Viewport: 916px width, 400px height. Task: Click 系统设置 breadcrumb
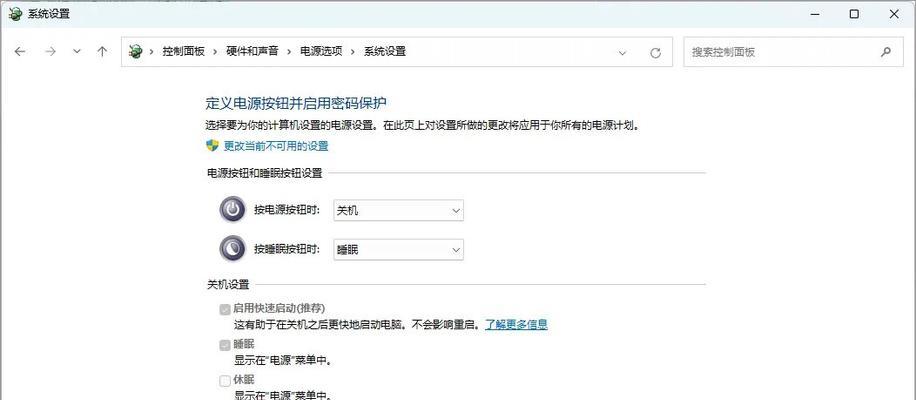pyautogui.click(x=384, y=51)
